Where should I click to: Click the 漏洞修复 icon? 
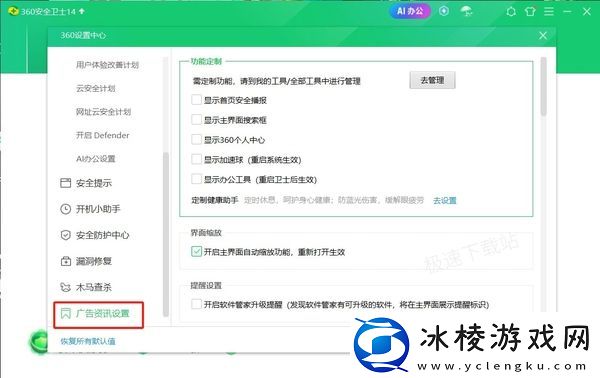(x=65, y=261)
